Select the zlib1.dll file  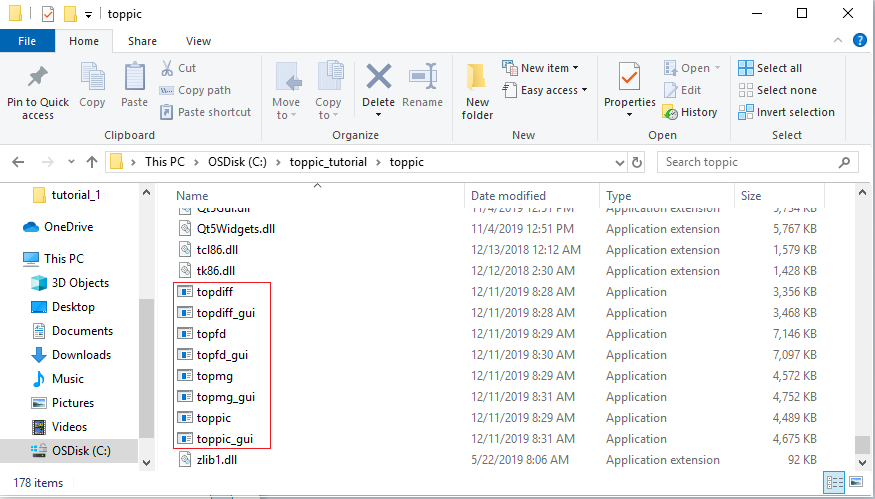tap(208, 460)
